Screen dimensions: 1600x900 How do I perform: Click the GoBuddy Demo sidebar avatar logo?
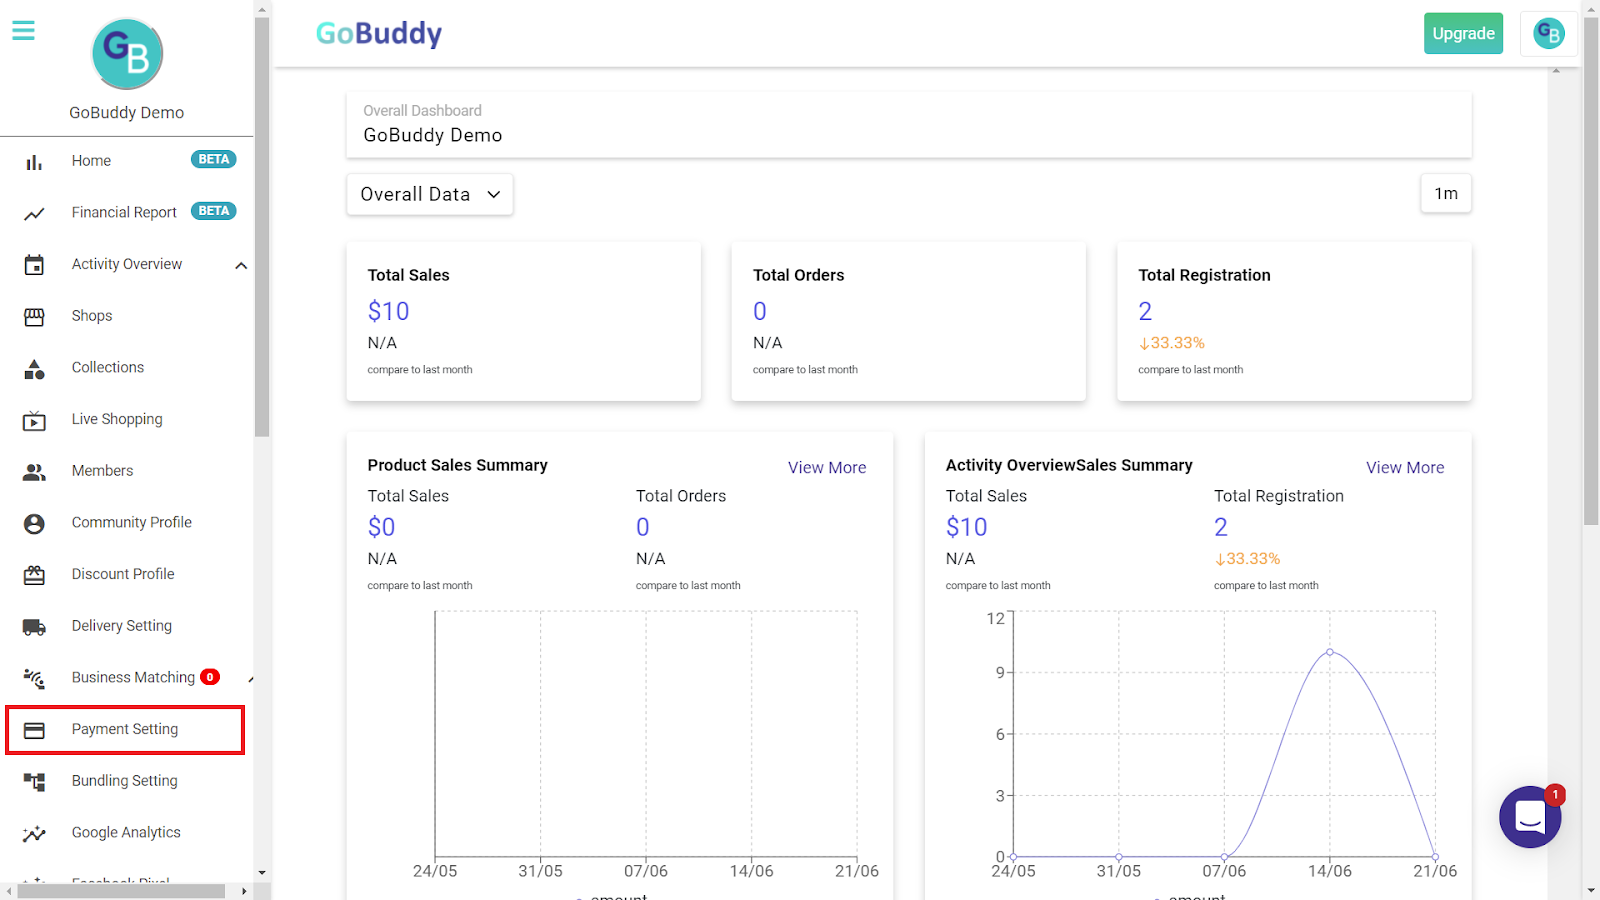click(x=127, y=54)
